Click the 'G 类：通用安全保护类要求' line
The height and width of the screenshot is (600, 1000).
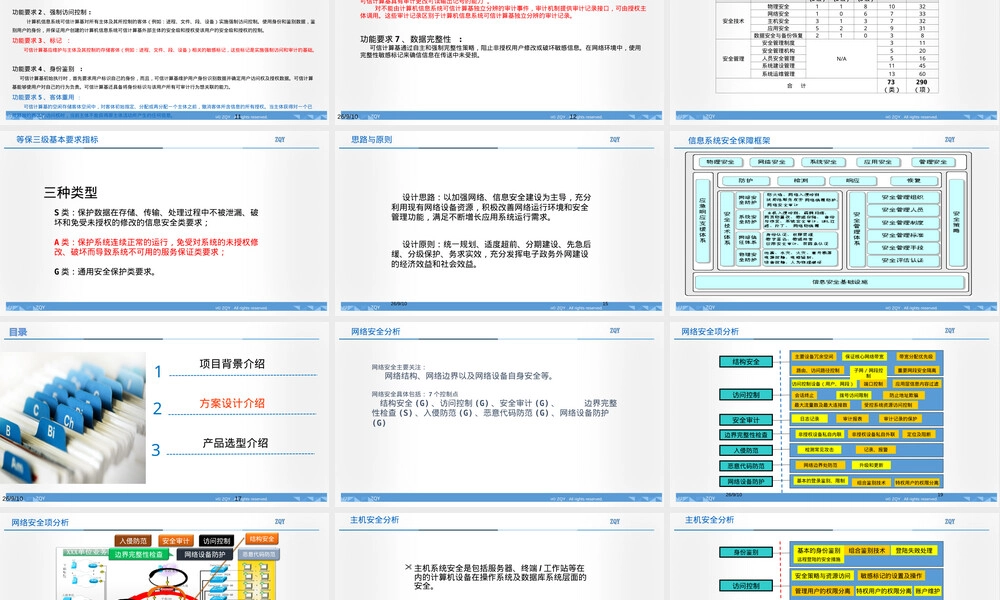[105, 272]
